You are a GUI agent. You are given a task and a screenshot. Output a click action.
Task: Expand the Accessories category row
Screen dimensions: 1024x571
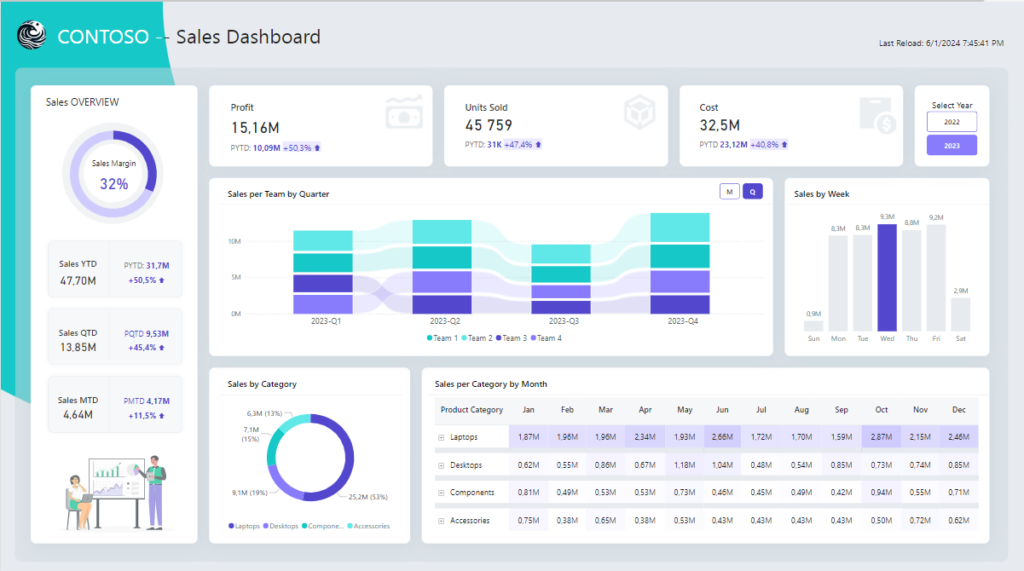click(x=441, y=521)
